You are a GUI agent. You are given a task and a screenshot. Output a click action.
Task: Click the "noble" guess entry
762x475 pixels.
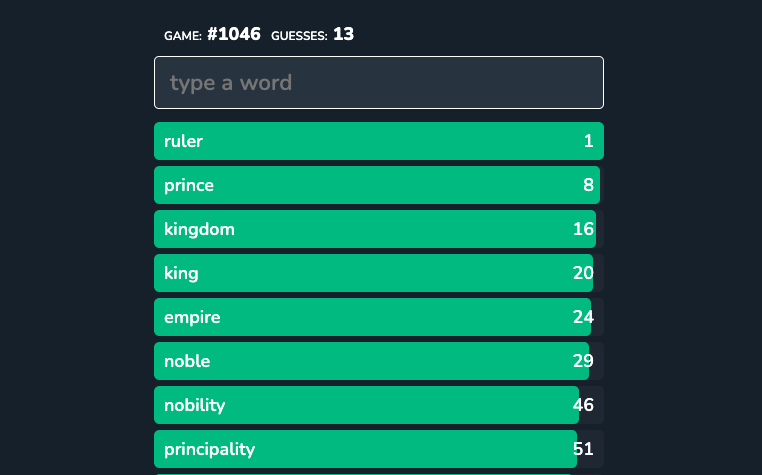tap(378, 361)
